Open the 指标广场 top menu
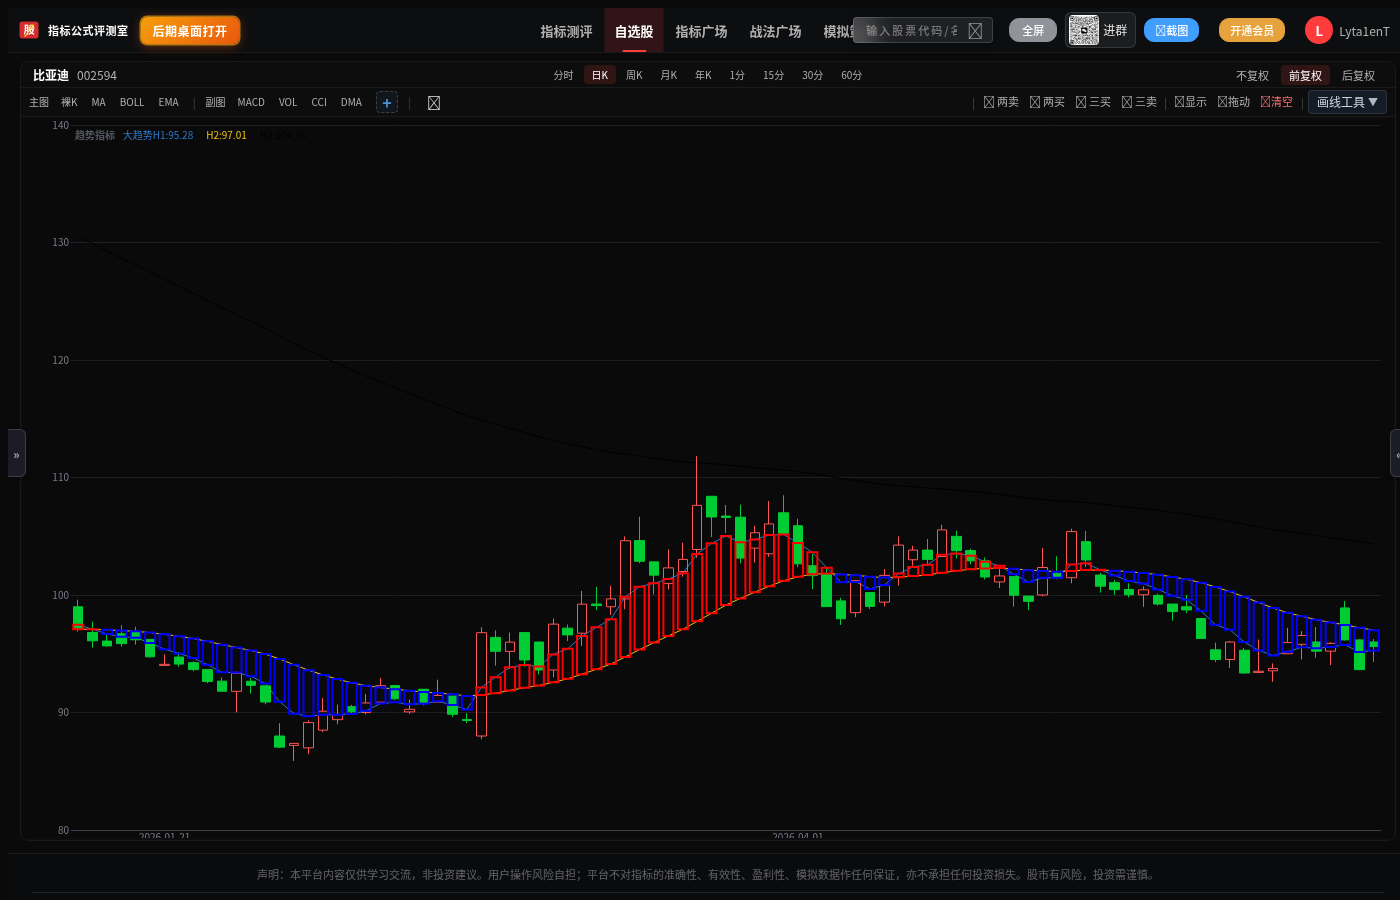This screenshot has height=900, width=1400. [x=701, y=31]
